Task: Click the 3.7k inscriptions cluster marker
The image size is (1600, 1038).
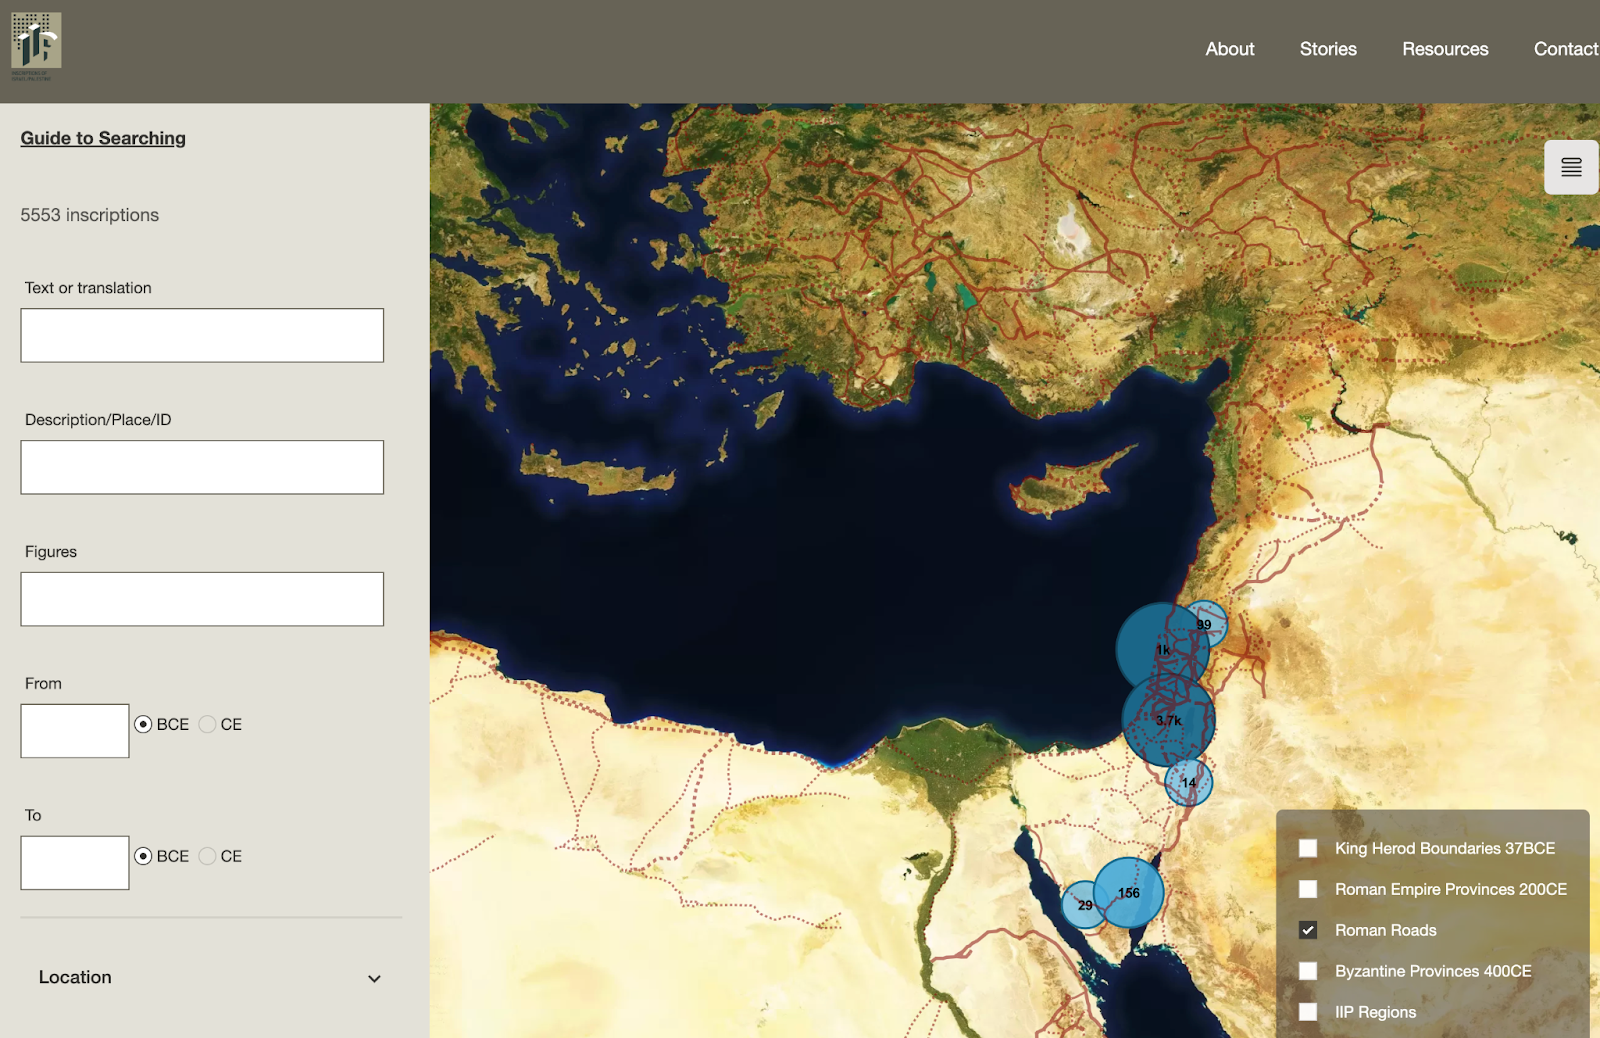Action: (x=1168, y=720)
